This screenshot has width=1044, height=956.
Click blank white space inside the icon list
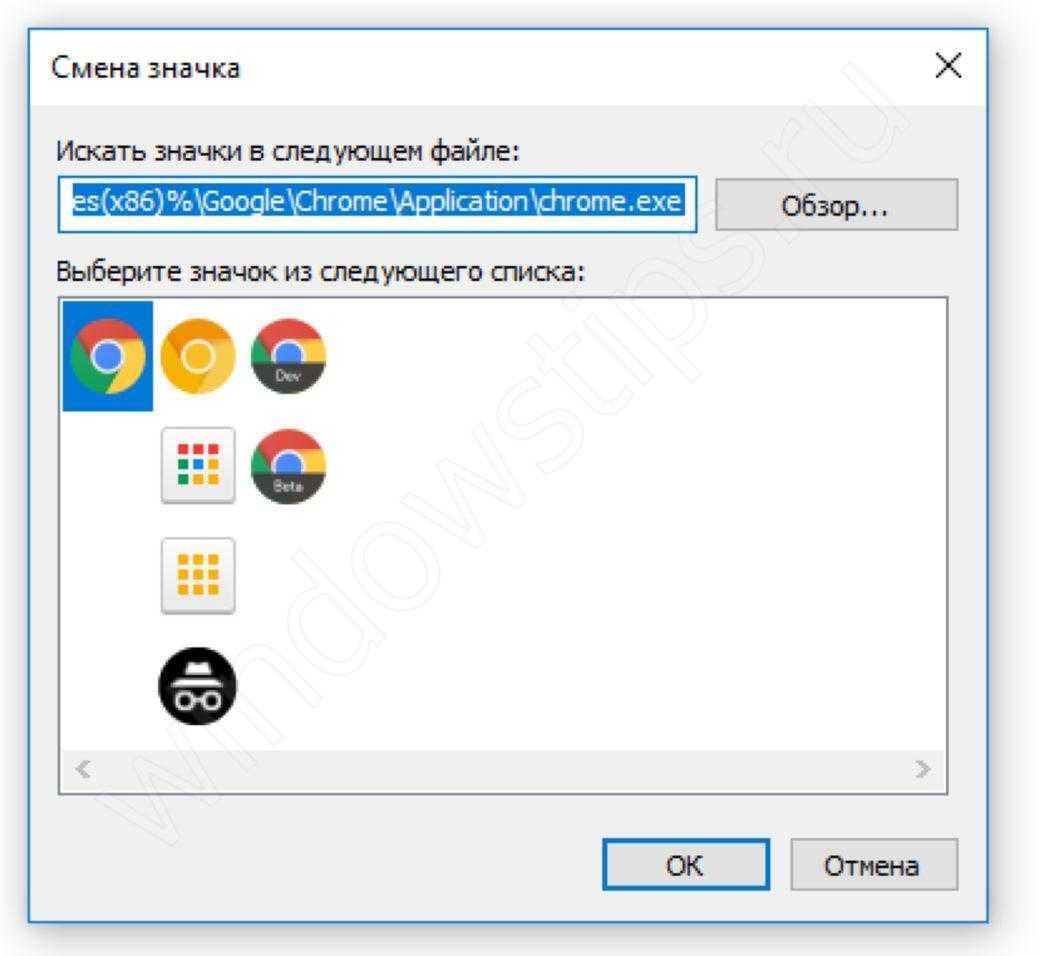(633, 533)
